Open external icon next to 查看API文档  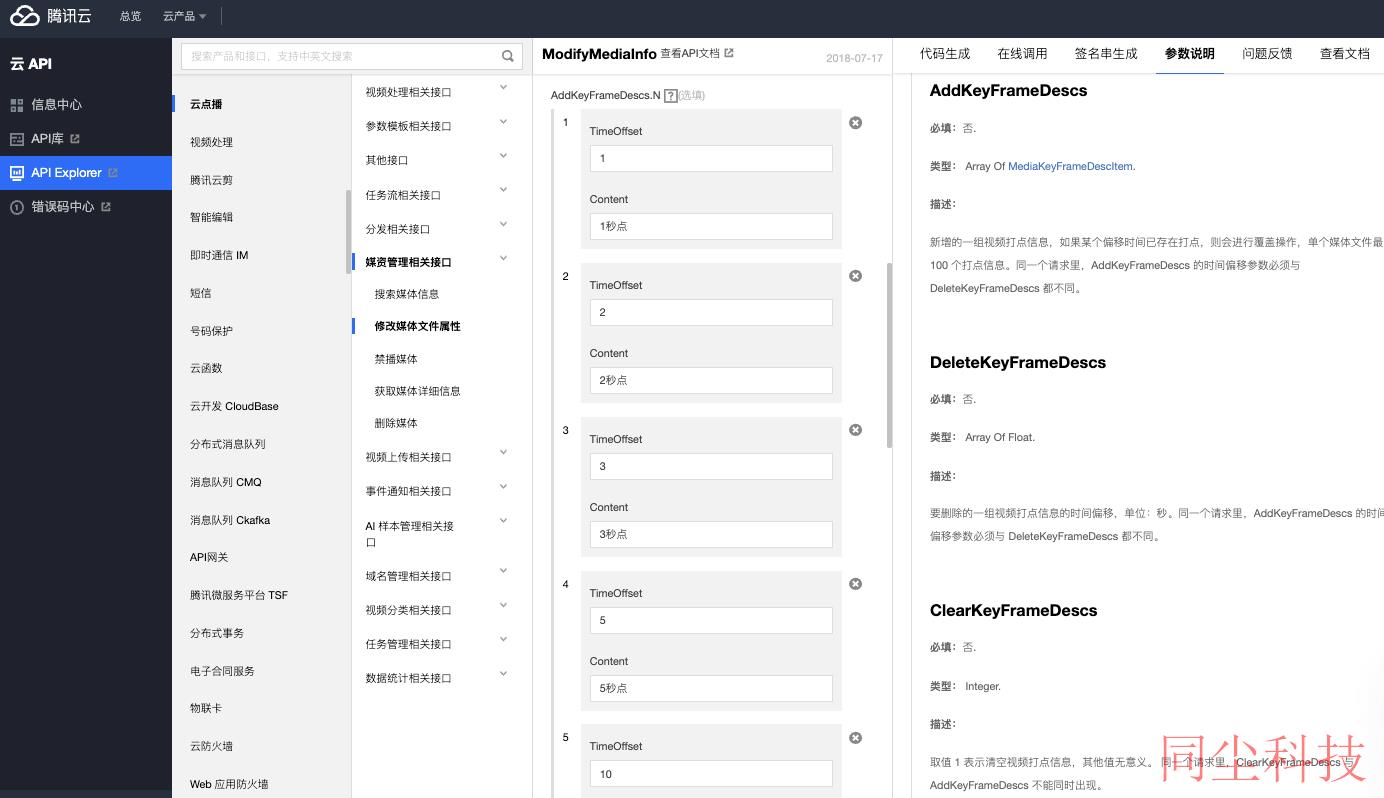[729, 53]
